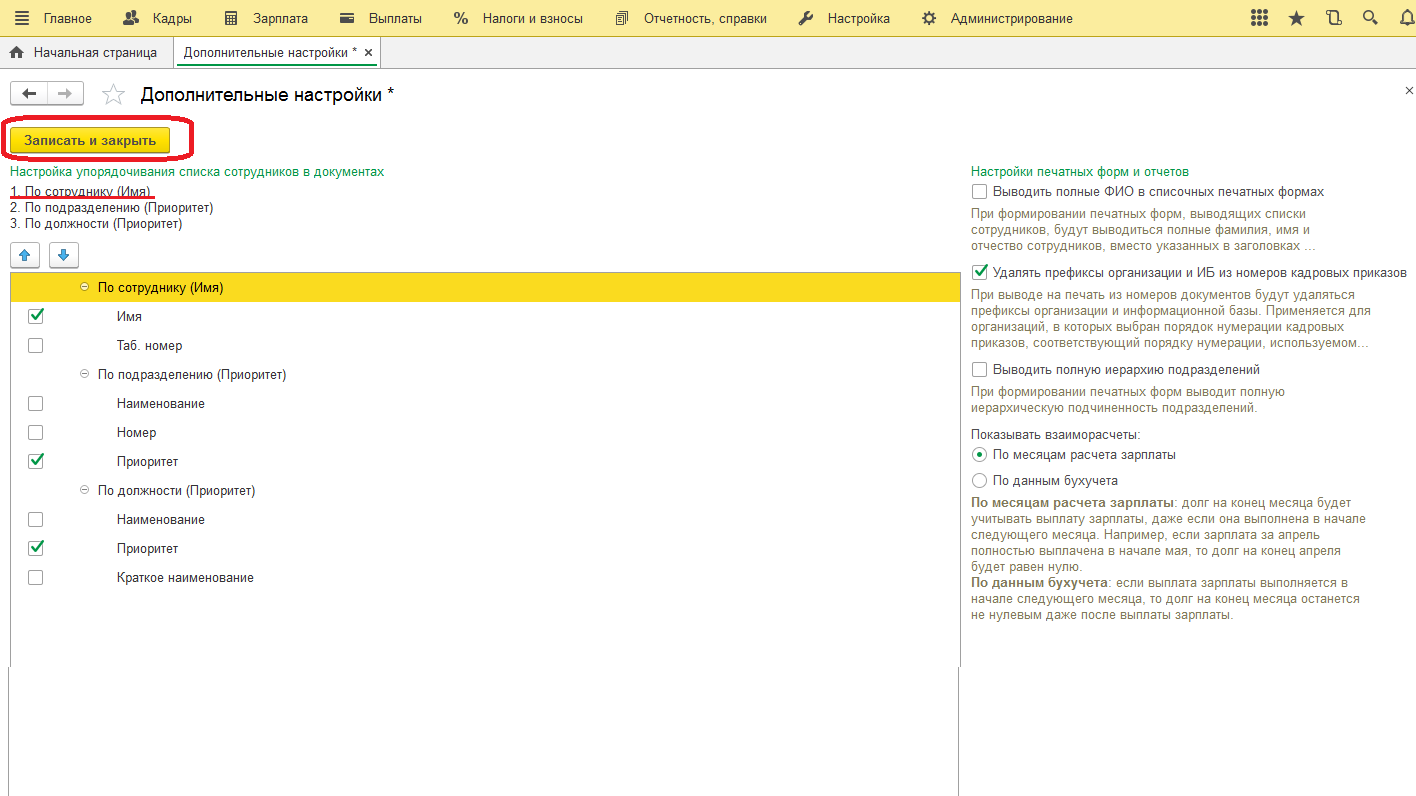The width and height of the screenshot is (1416, 796).
Task: Move selected sort item up
Action: (x=25, y=254)
